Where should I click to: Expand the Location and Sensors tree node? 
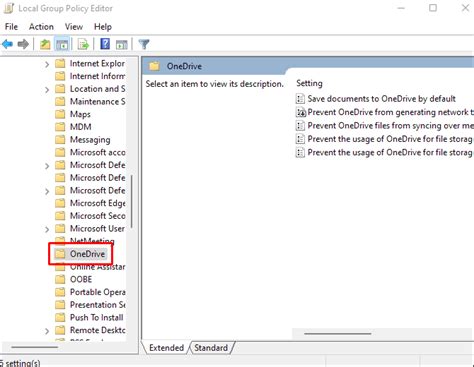click(x=47, y=89)
